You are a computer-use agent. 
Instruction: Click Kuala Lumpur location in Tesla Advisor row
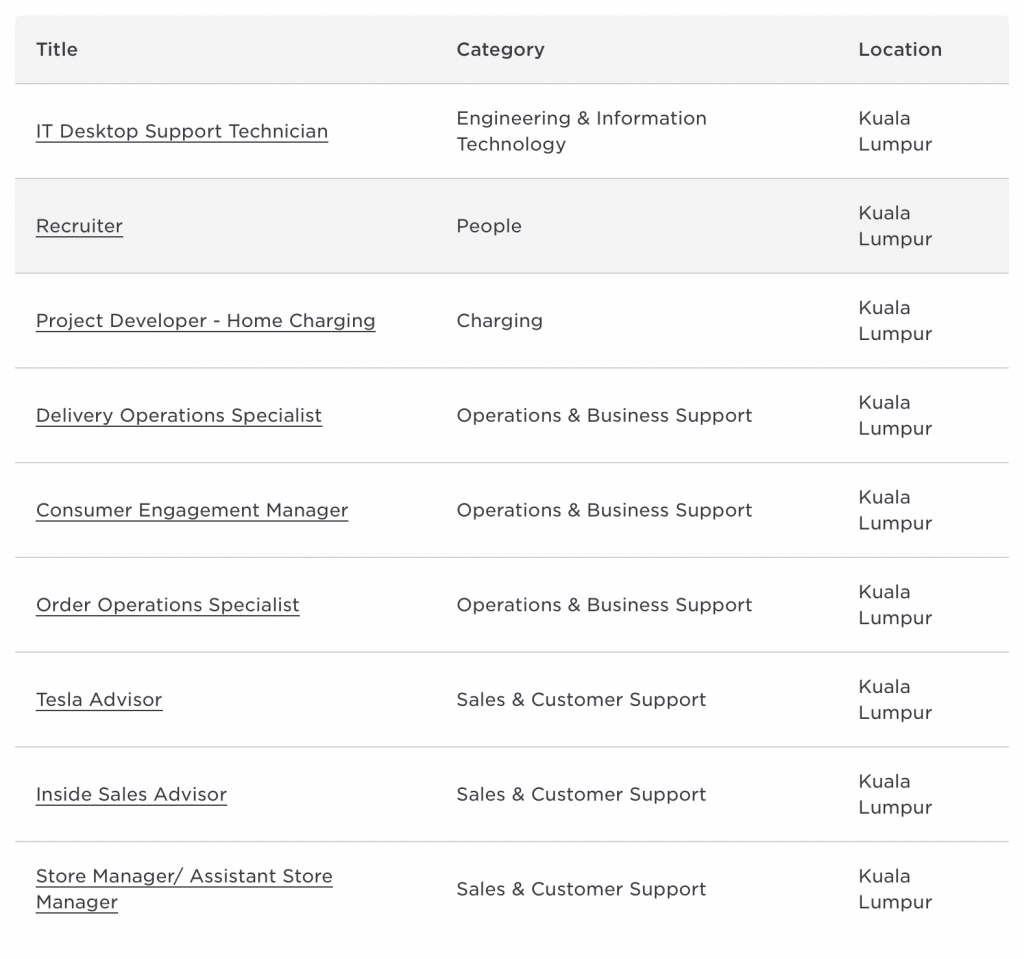tap(894, 700)
